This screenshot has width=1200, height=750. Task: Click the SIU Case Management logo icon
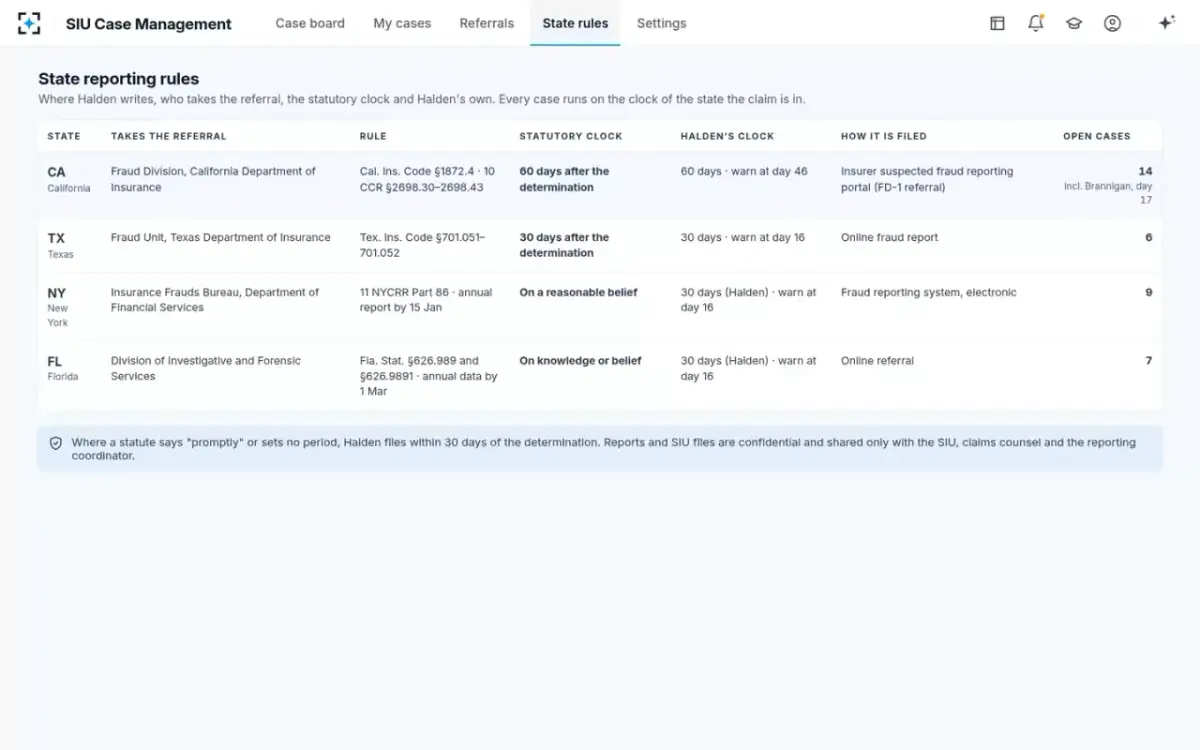click(29, 23)
